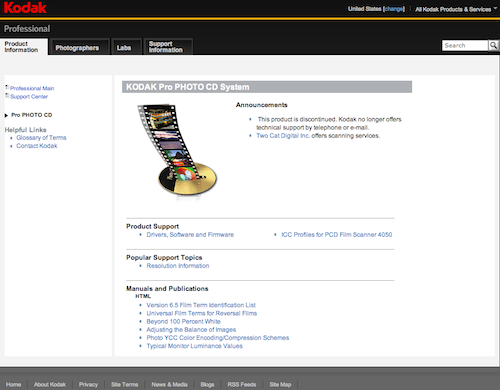Open Typical Monitor Luminance Values

coord(194,346)
